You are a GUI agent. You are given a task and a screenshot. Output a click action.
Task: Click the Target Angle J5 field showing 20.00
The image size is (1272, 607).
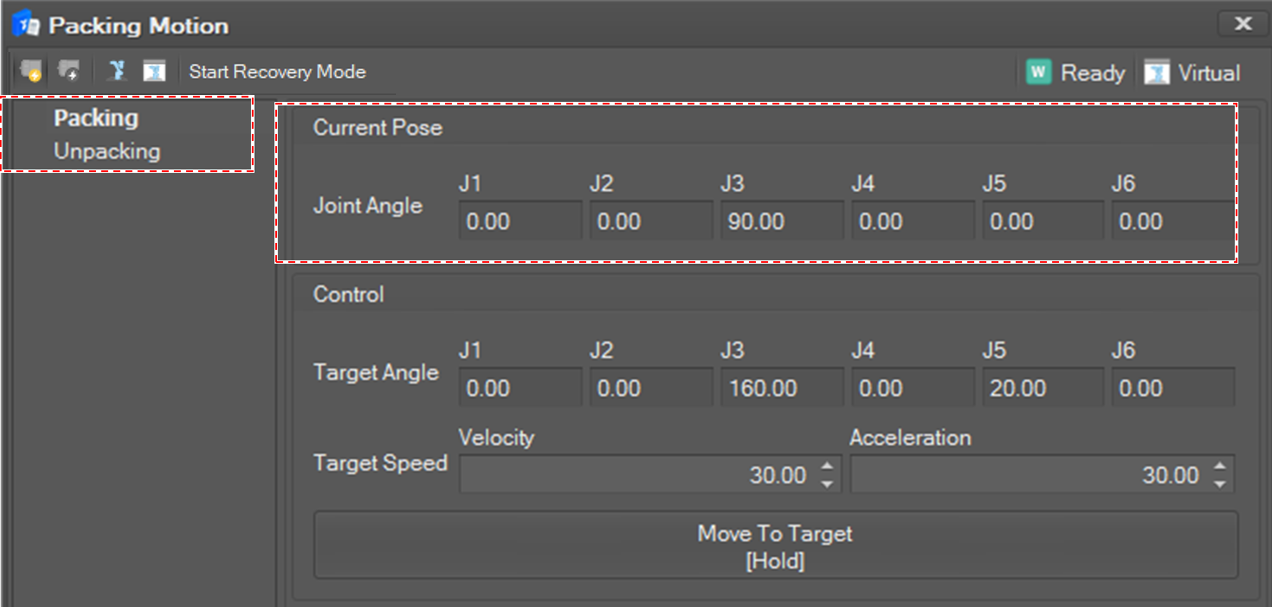1043,388
